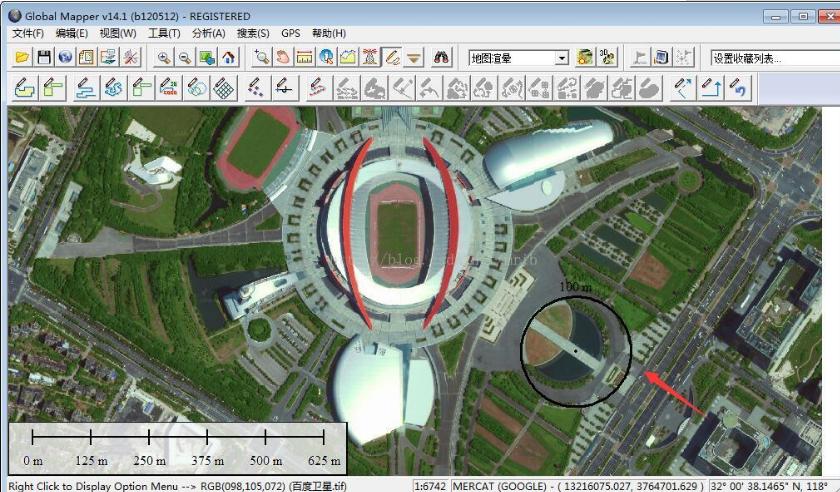Toggle the digitizer pencil tool
The width and height of the screenshot is (840, 492).
(x=392, y=57)
